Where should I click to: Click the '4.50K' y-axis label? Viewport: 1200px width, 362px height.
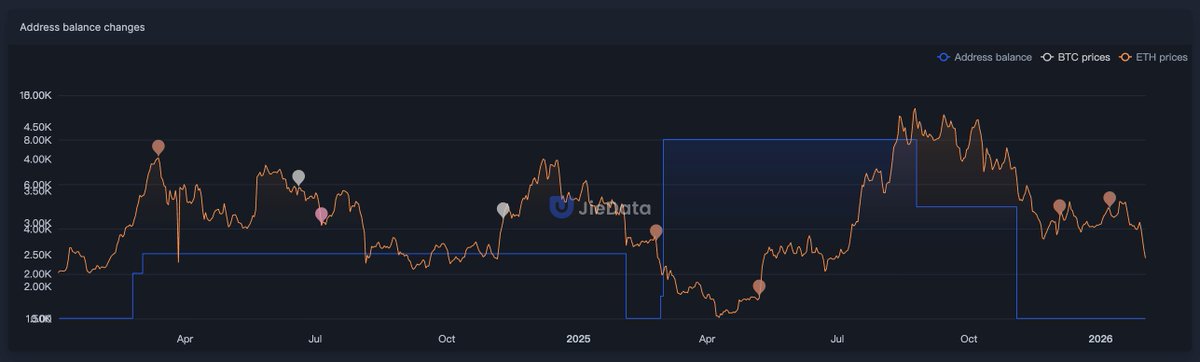pyautogui.click(x=37, y=127)
